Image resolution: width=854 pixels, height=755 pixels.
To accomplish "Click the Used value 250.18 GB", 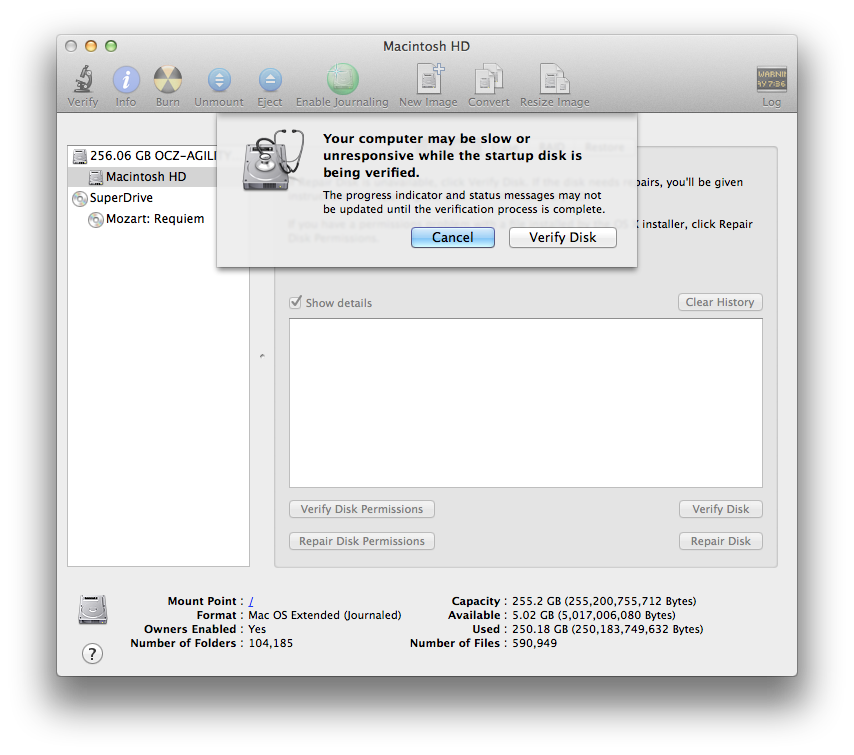I will click(607, 629).
